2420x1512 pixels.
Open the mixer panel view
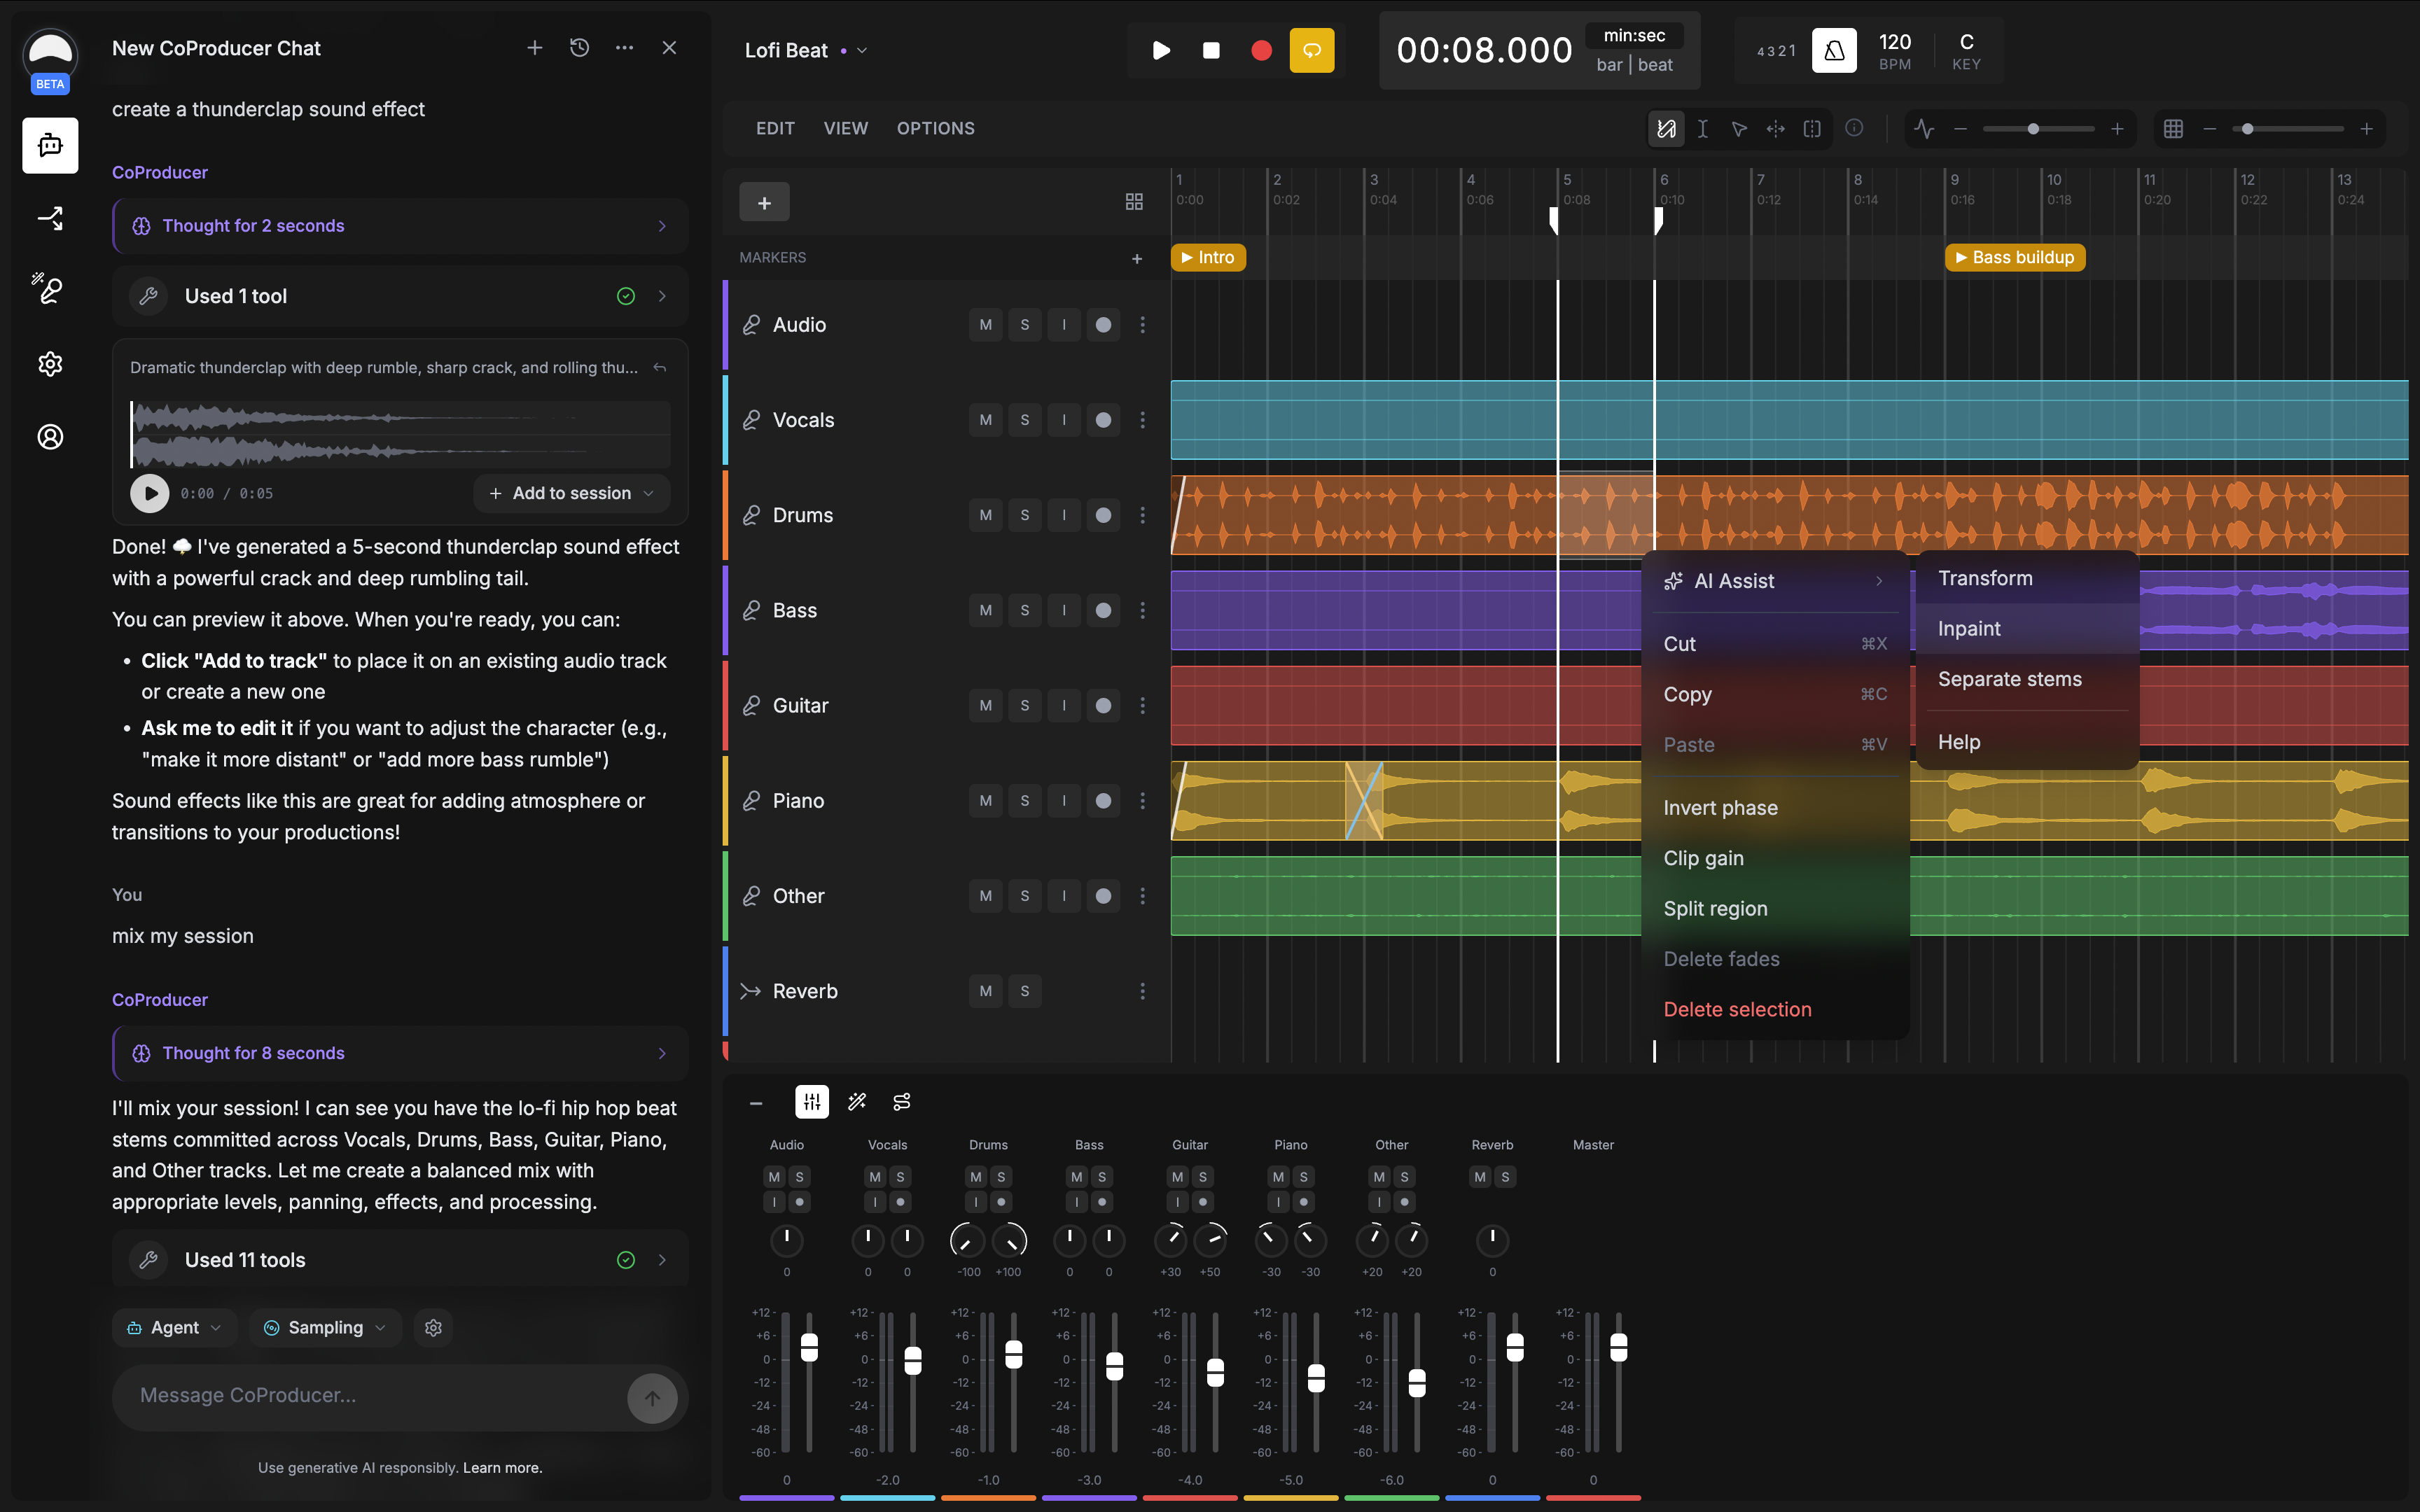pos(812,1101)
